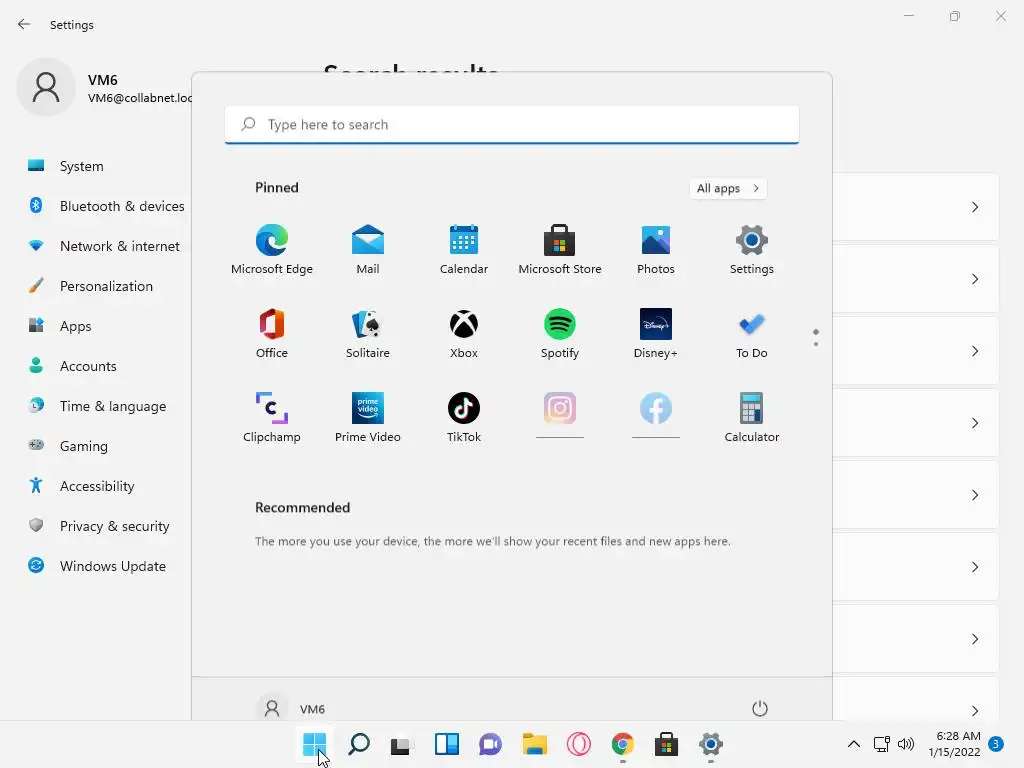Launch the Mail pinned app
1024x768 pixels.
(x=368, y=249)
